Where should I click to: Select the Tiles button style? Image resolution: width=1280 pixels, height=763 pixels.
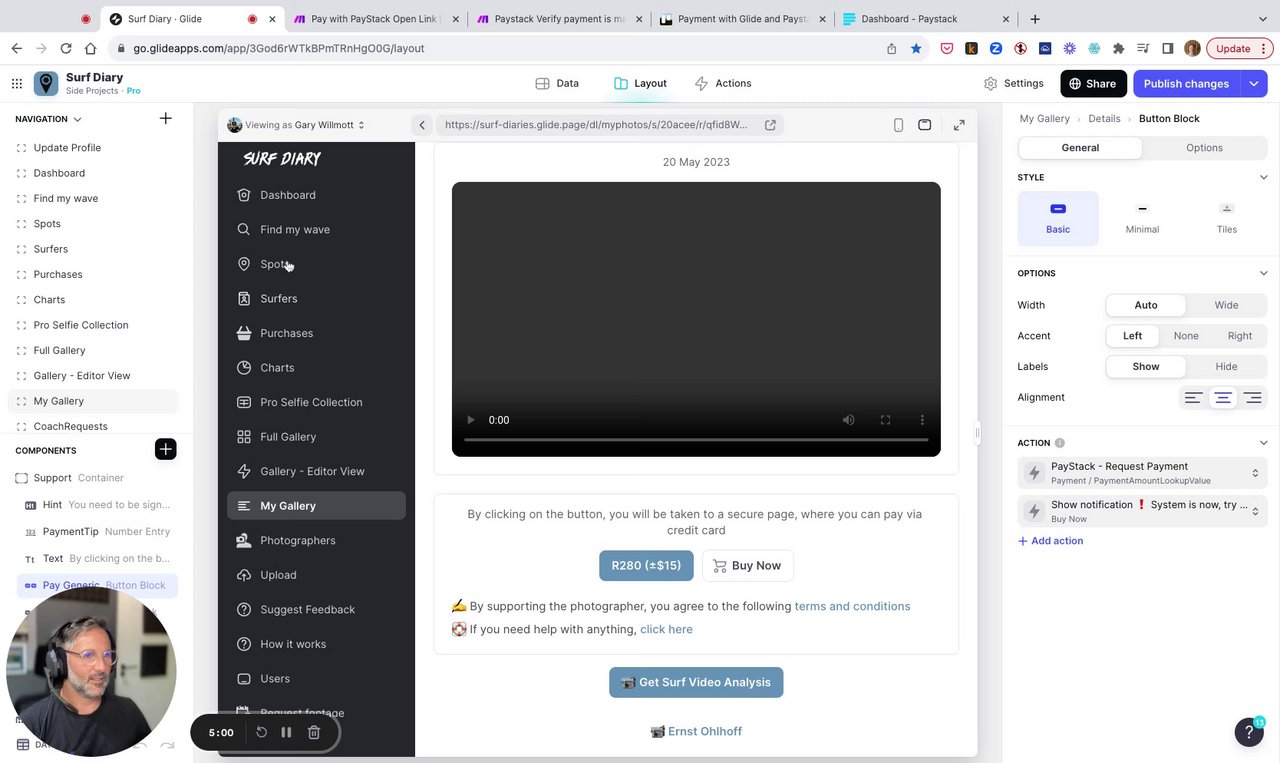[1227, 218]
